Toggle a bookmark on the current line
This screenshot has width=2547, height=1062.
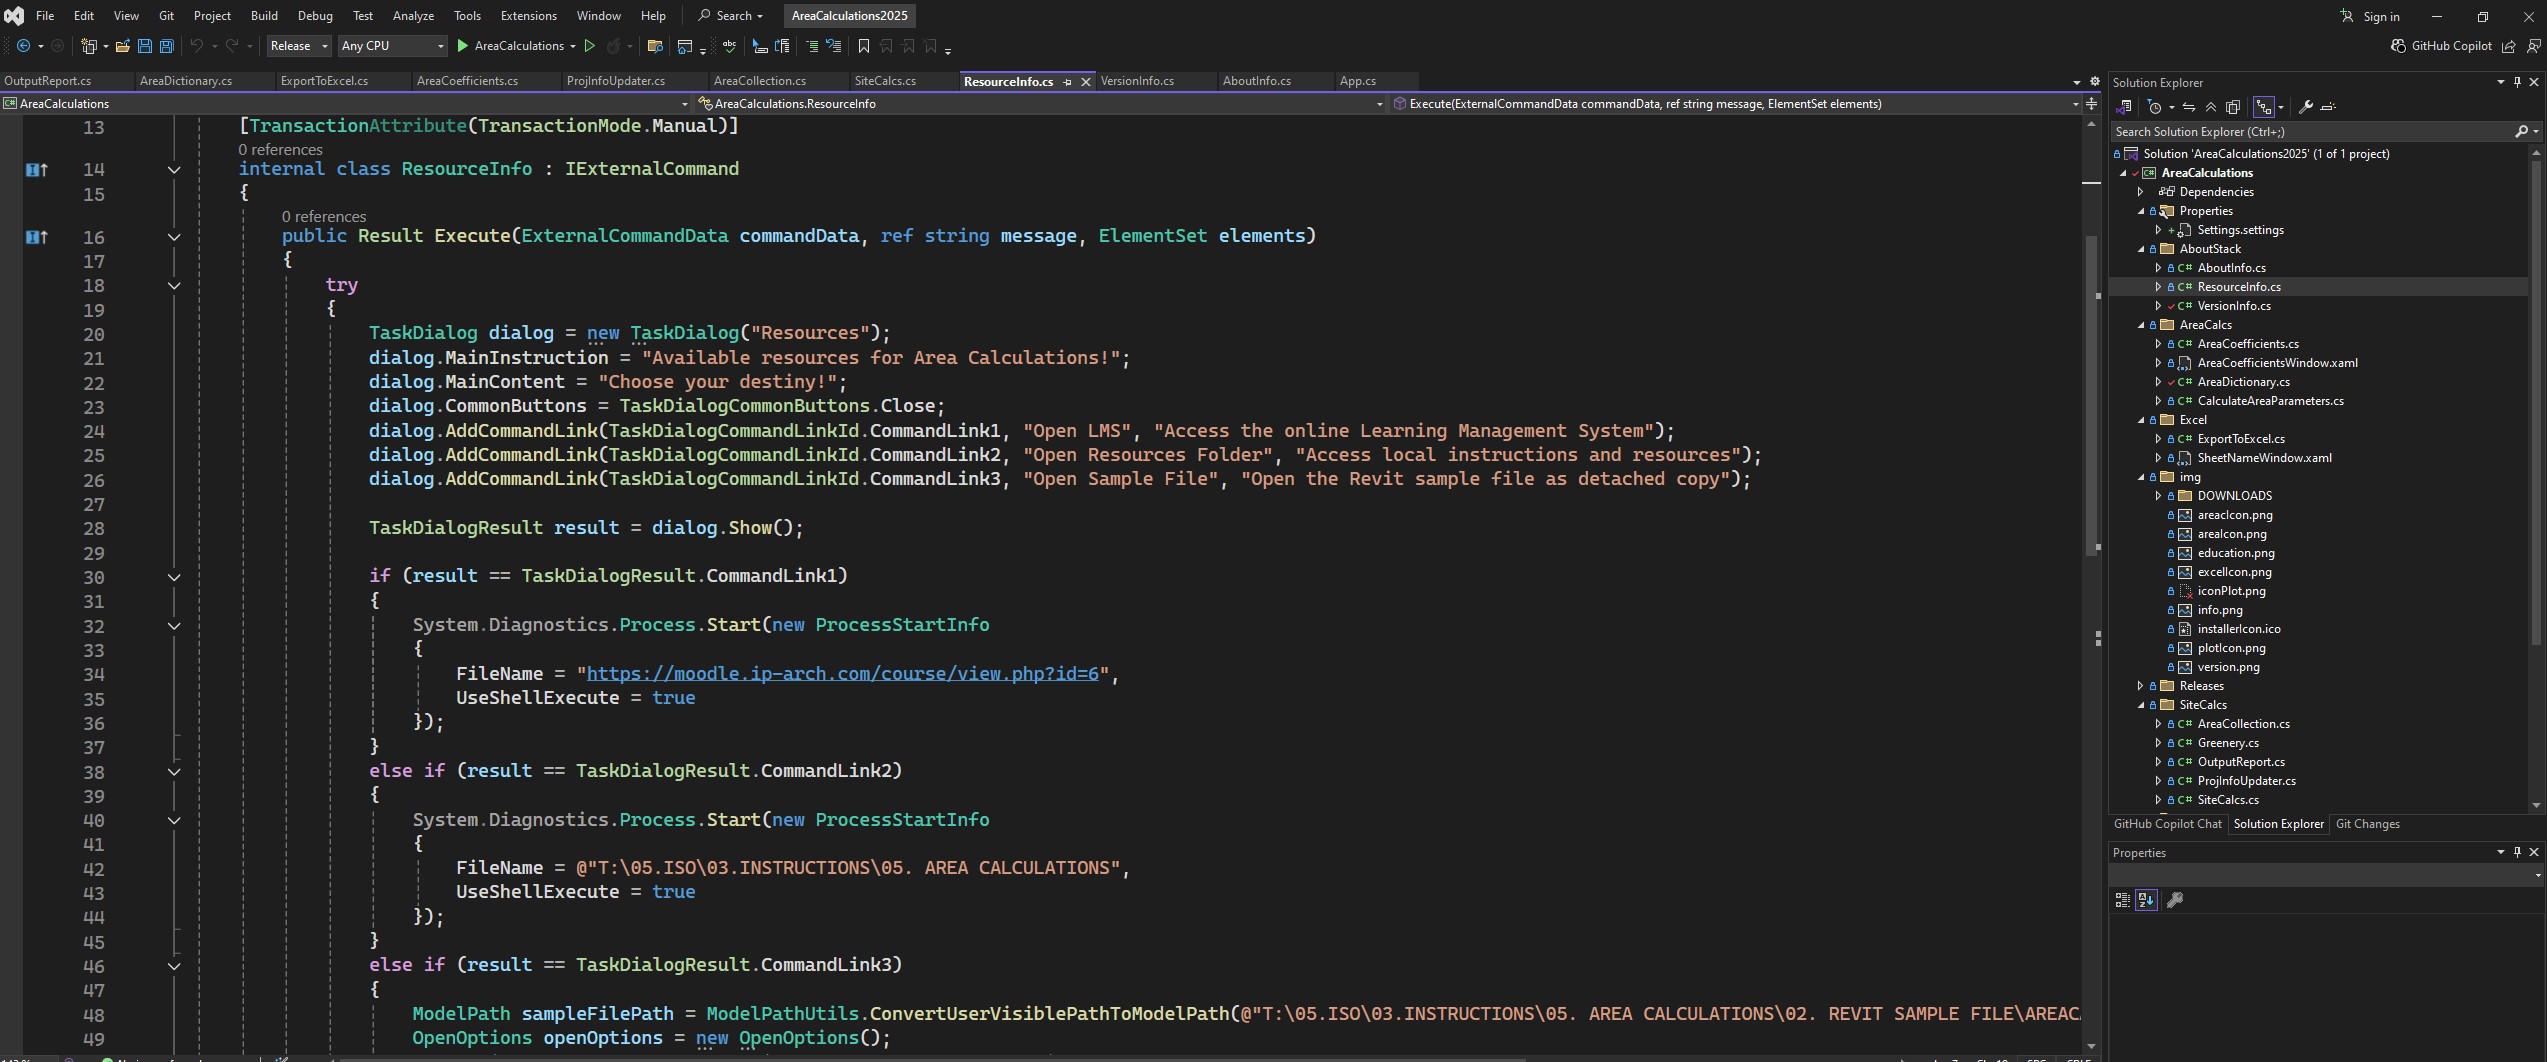point(864,46)
